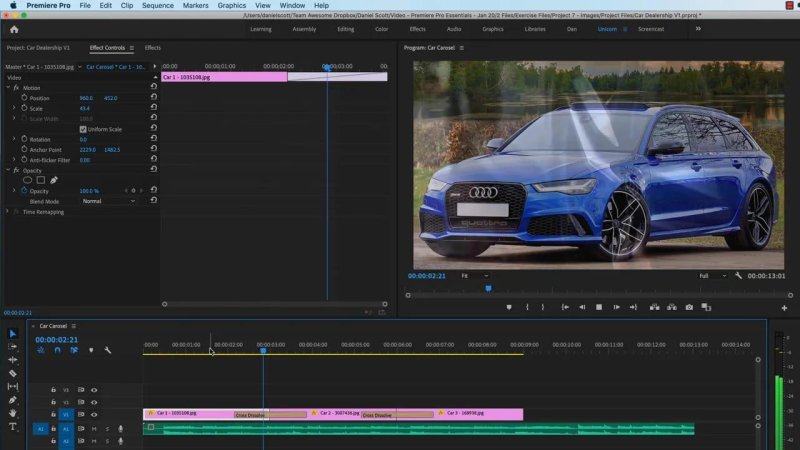Image resolution: width=800 pixels, height=450 pixels.
Task: Collapse the Motion effect group
Action: pyautogui.click(x=8, y=88)
